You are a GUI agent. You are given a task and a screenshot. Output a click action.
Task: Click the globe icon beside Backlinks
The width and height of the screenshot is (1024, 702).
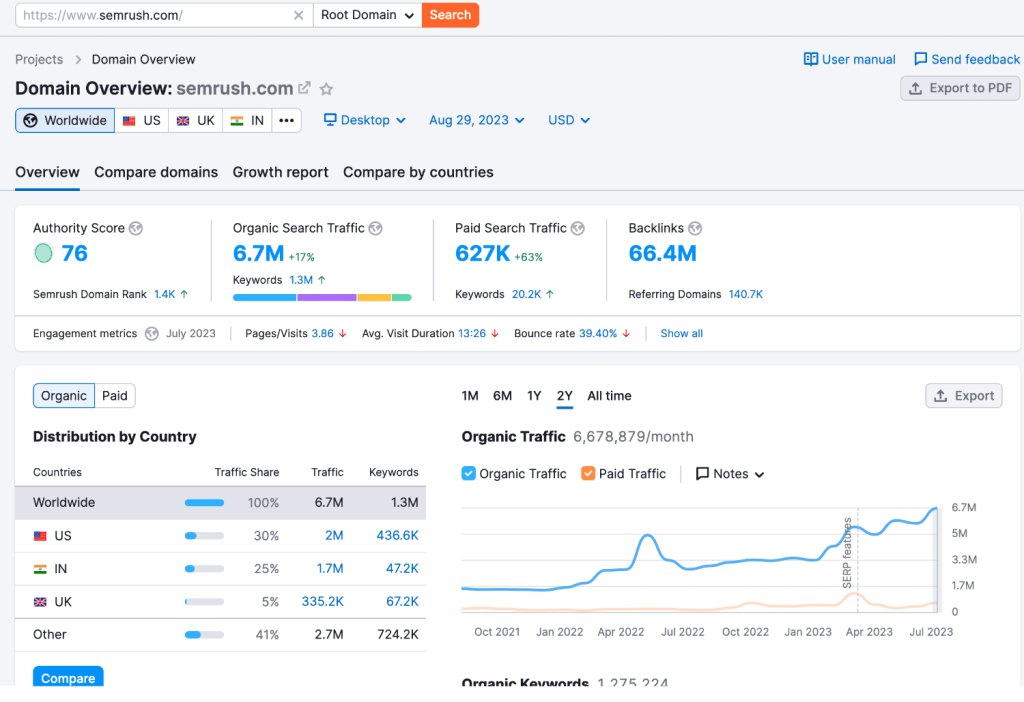(x=695, y=228)
